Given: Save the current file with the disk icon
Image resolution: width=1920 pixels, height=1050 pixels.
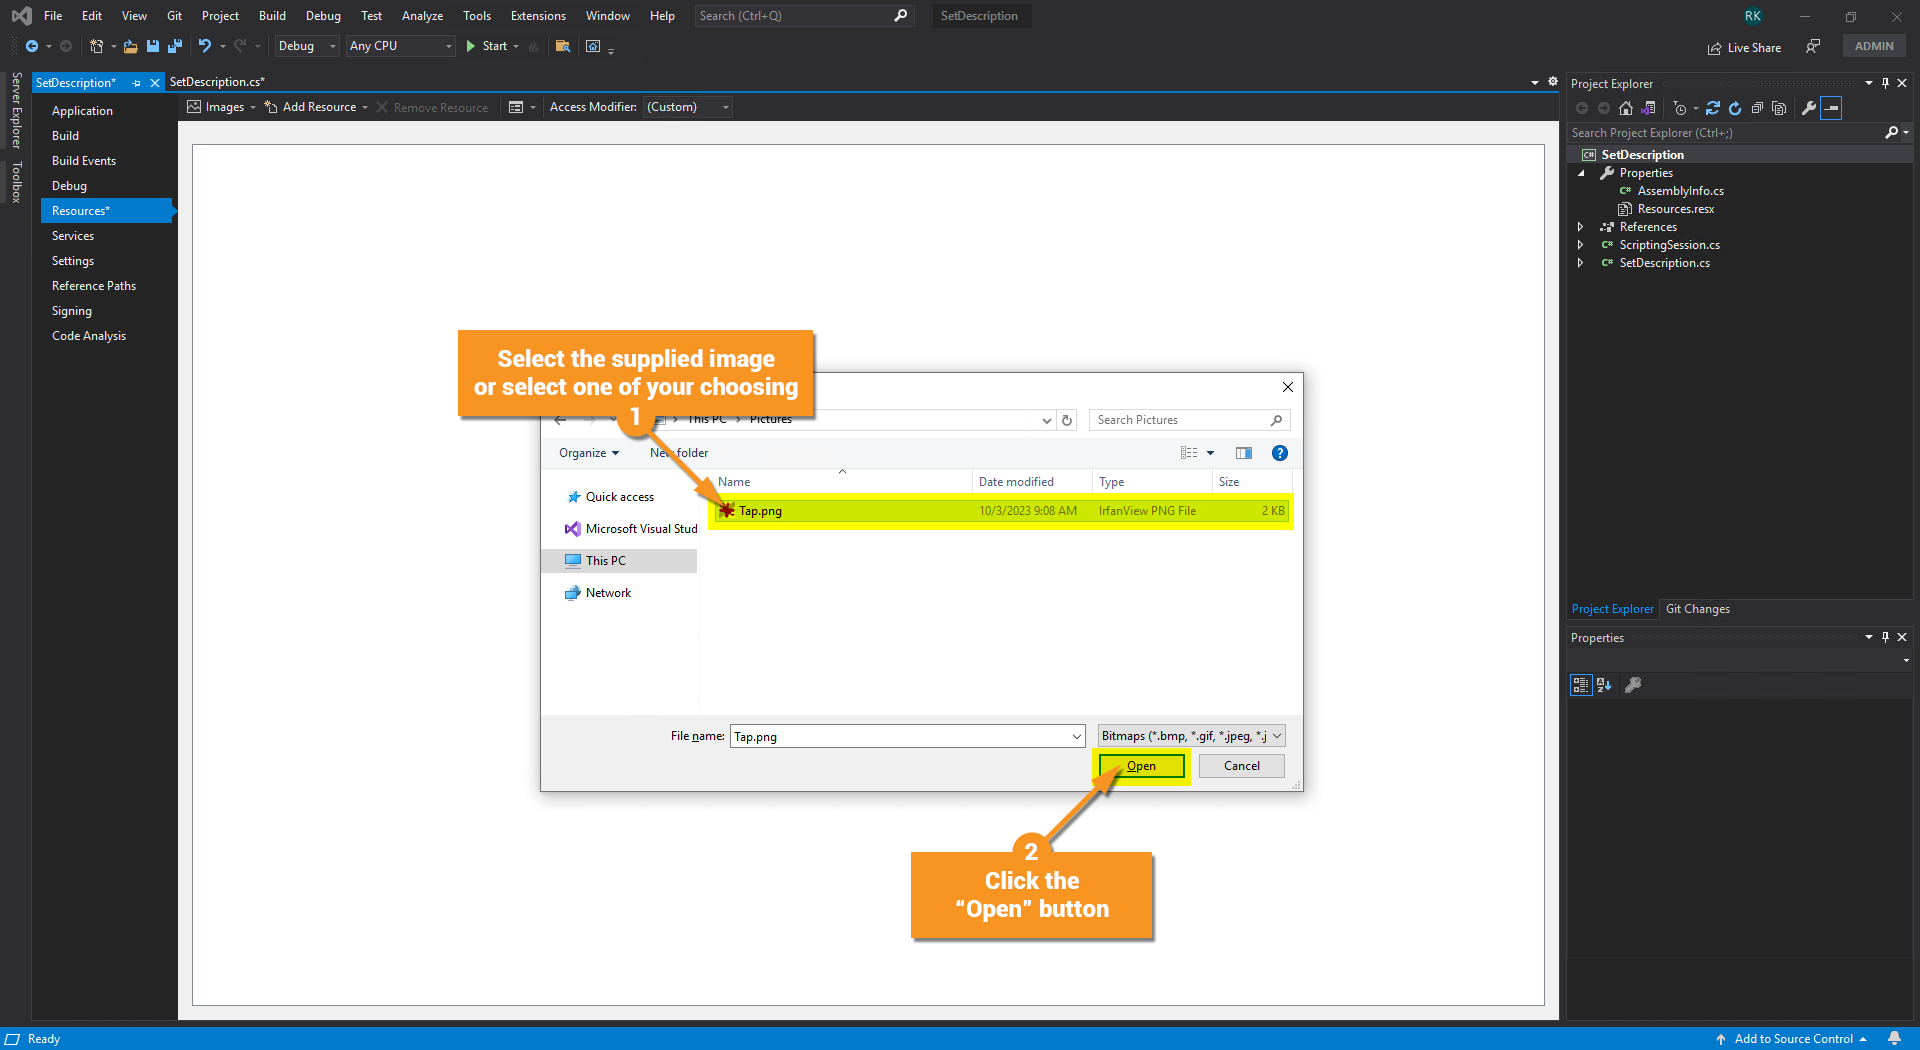Looking at the screenshot, I should (153, 46).
